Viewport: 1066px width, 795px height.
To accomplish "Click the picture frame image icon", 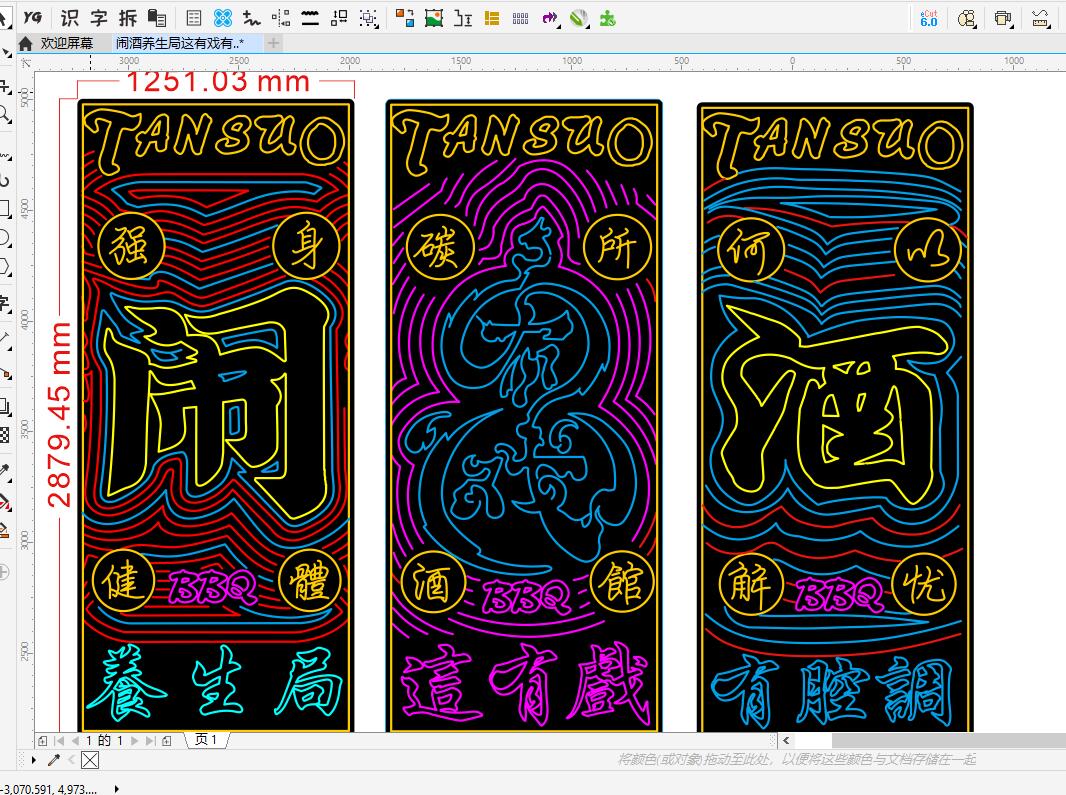I will 434,18.
